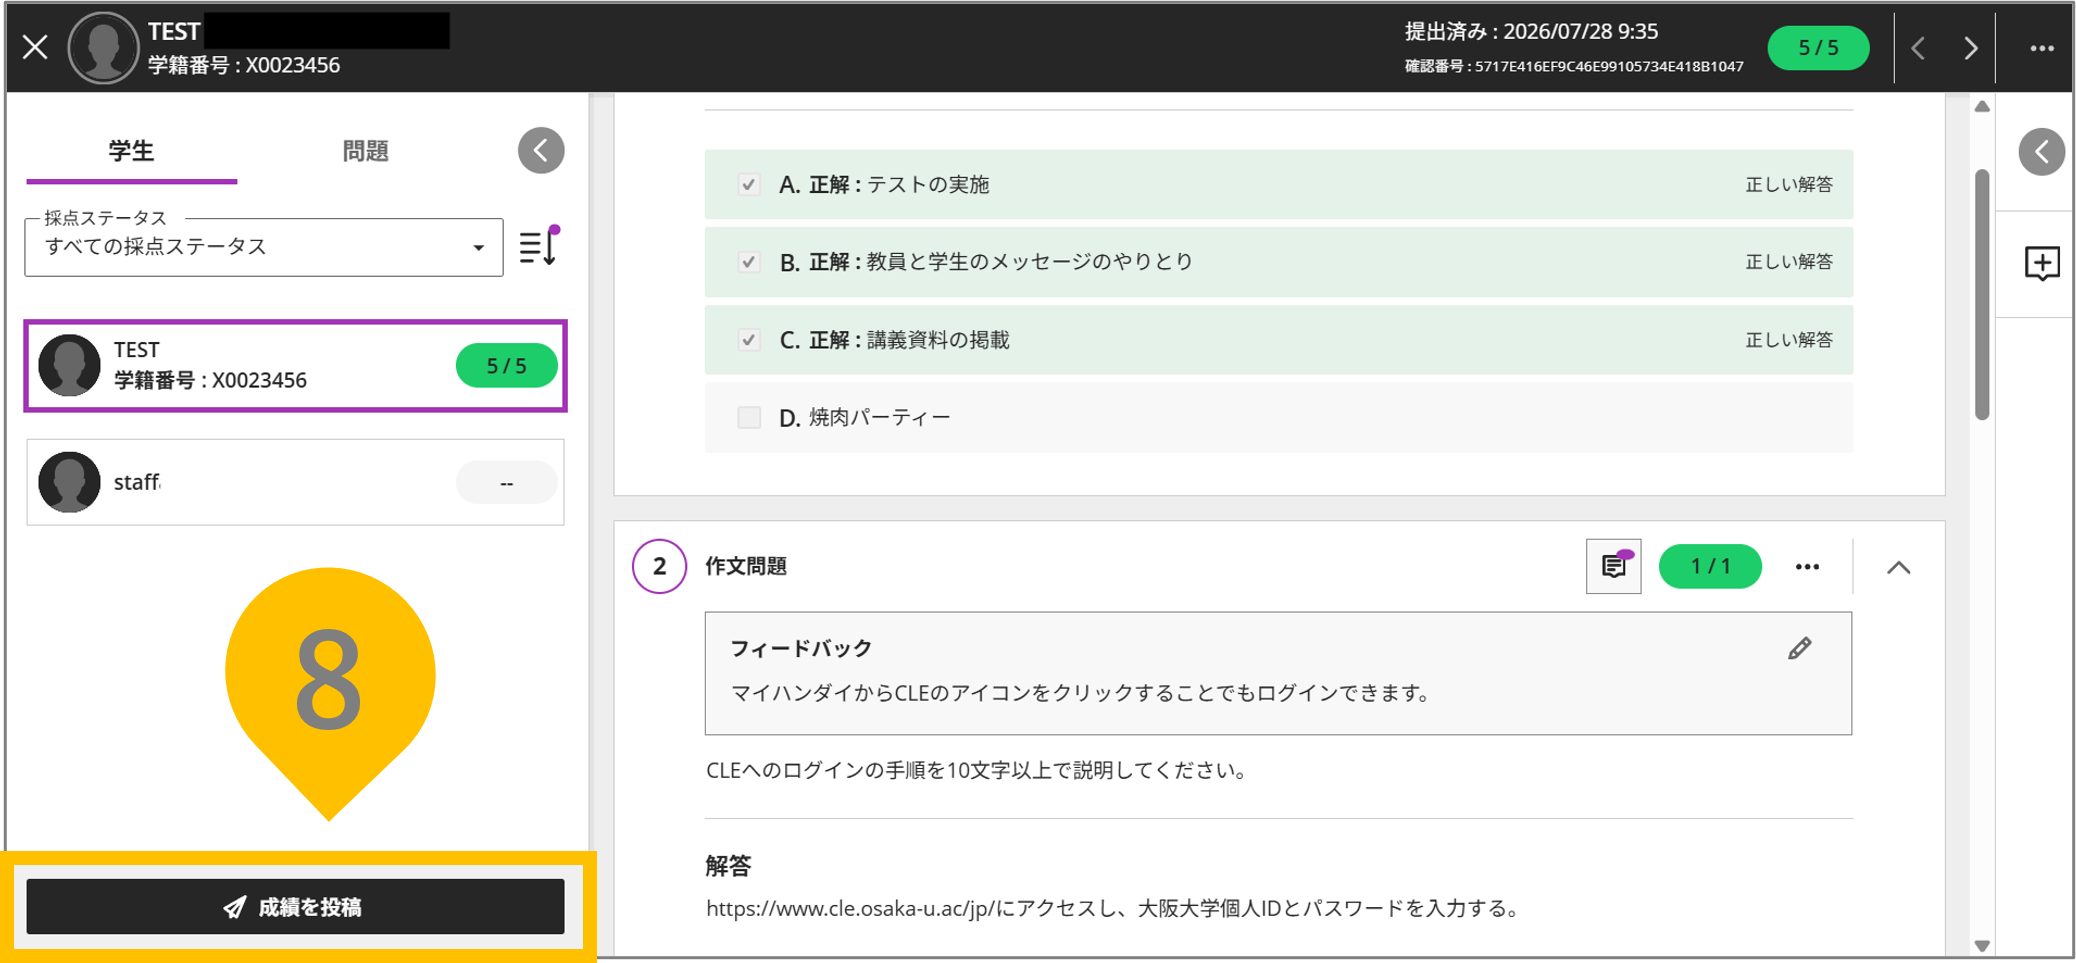The width and height of the screenshot is (2076, 963).
Task: Click the TEST row avatar in list
Action: point(69,366)
